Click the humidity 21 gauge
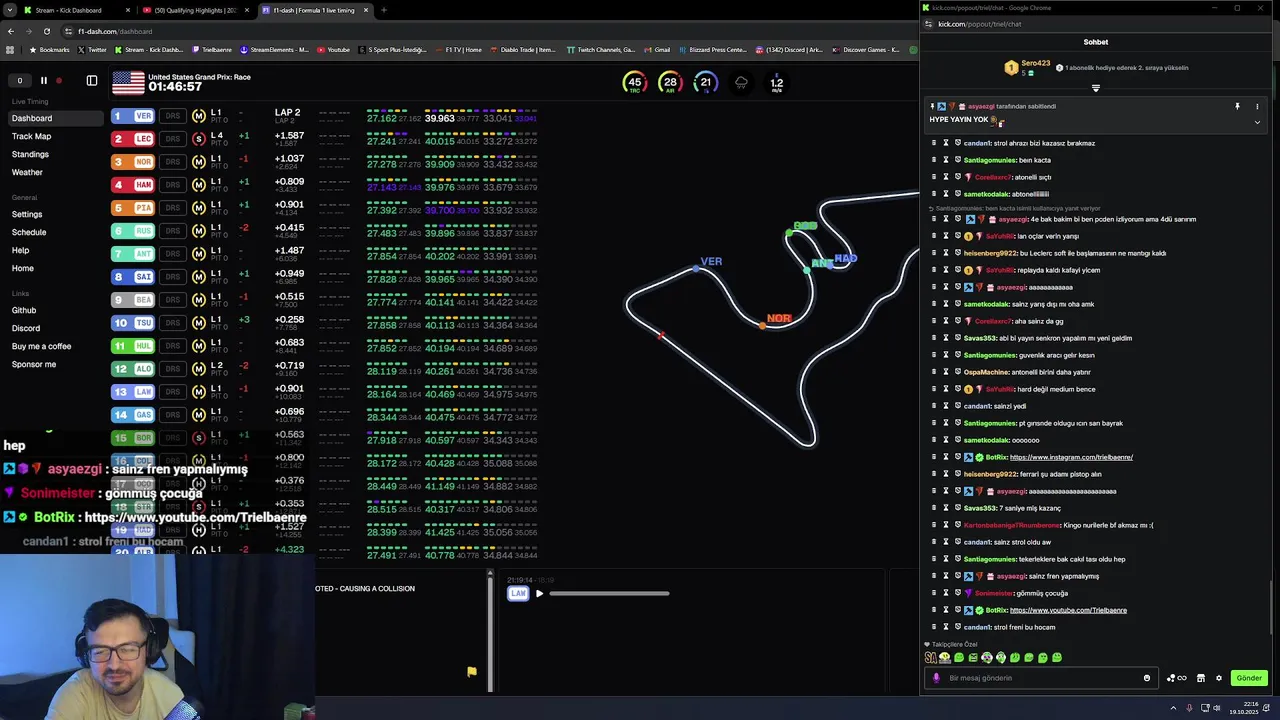The image size is (1280, 720). 705,83
